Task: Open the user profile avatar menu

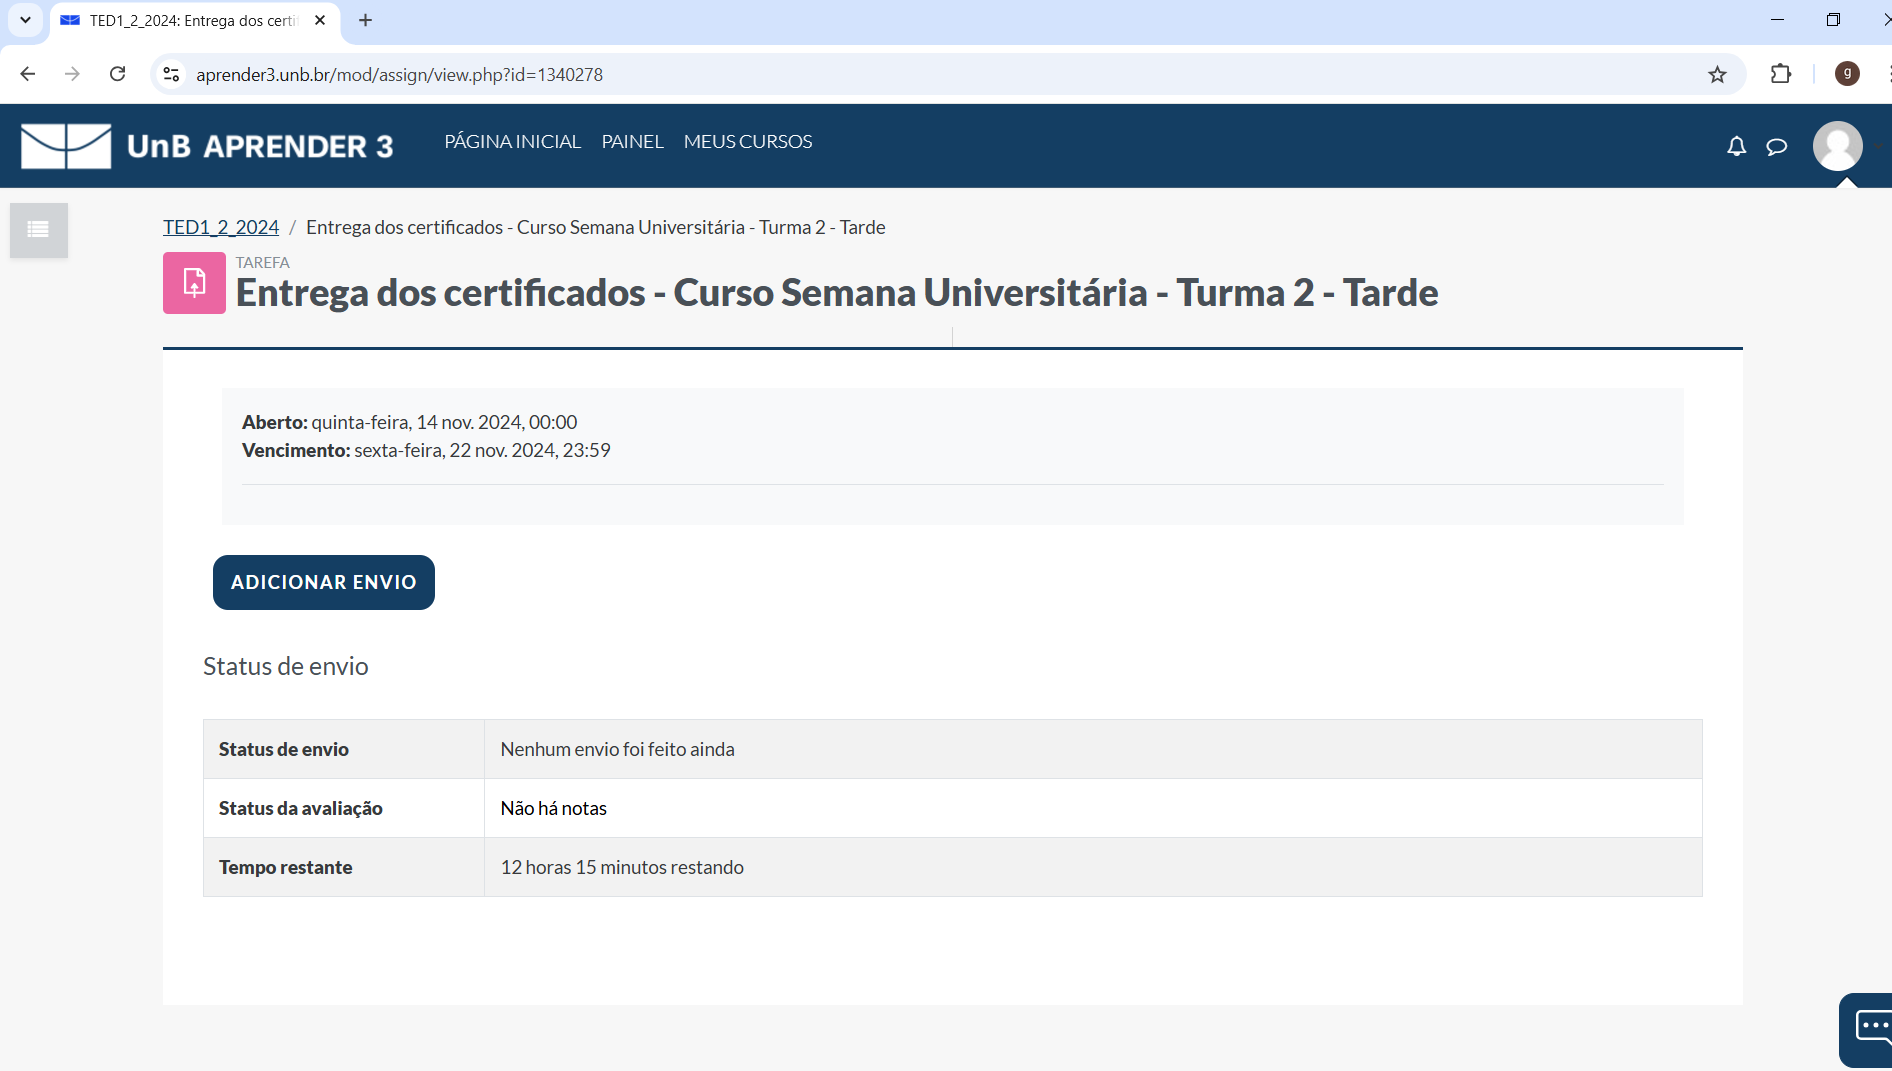Action: point(1838,146)
